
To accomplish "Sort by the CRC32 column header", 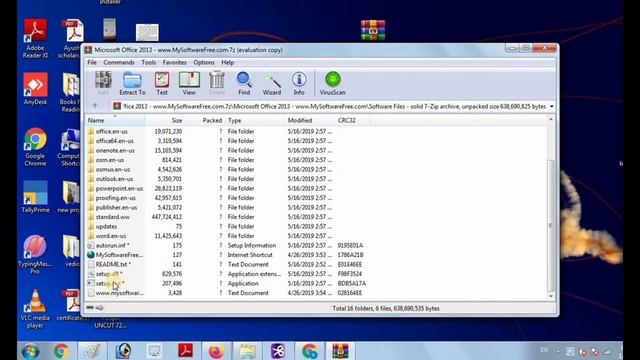I will point(353,120).
